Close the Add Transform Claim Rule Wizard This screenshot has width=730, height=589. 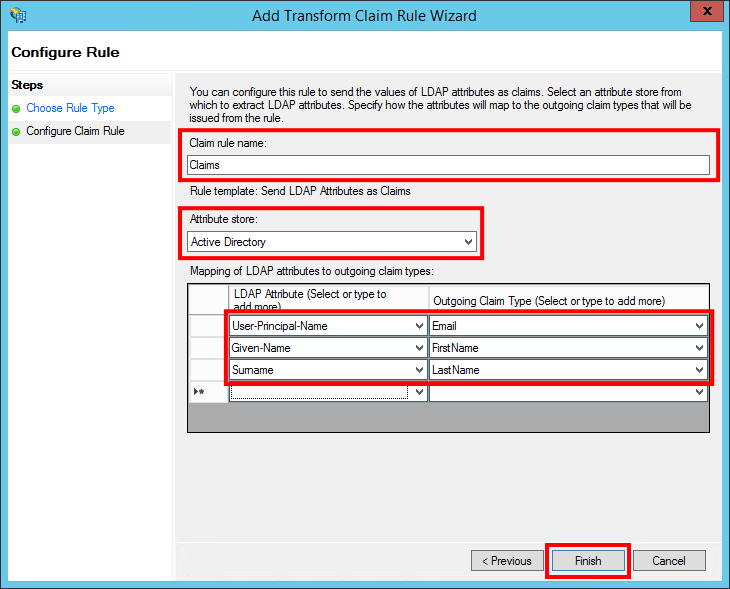pyautogui.click(x=707, y=11)
